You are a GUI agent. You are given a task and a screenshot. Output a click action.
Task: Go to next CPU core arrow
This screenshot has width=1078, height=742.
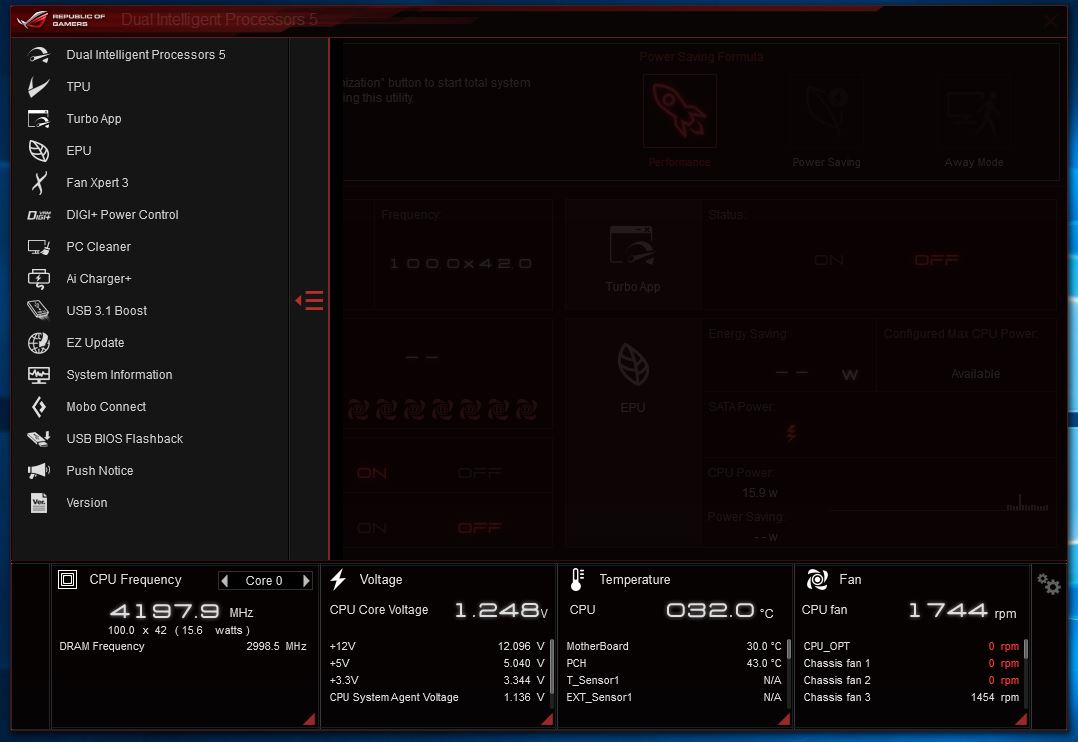point(306,581)
